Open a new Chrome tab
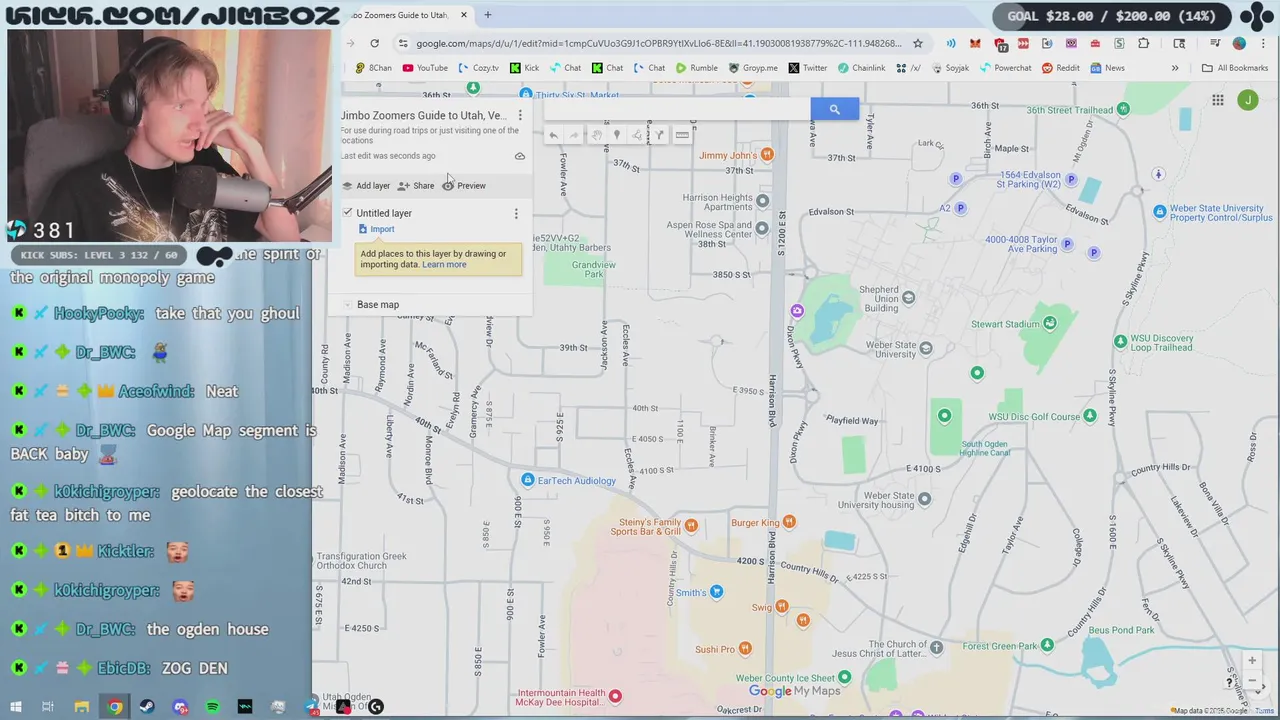1280x720 pixels. (x=487, y=15)
